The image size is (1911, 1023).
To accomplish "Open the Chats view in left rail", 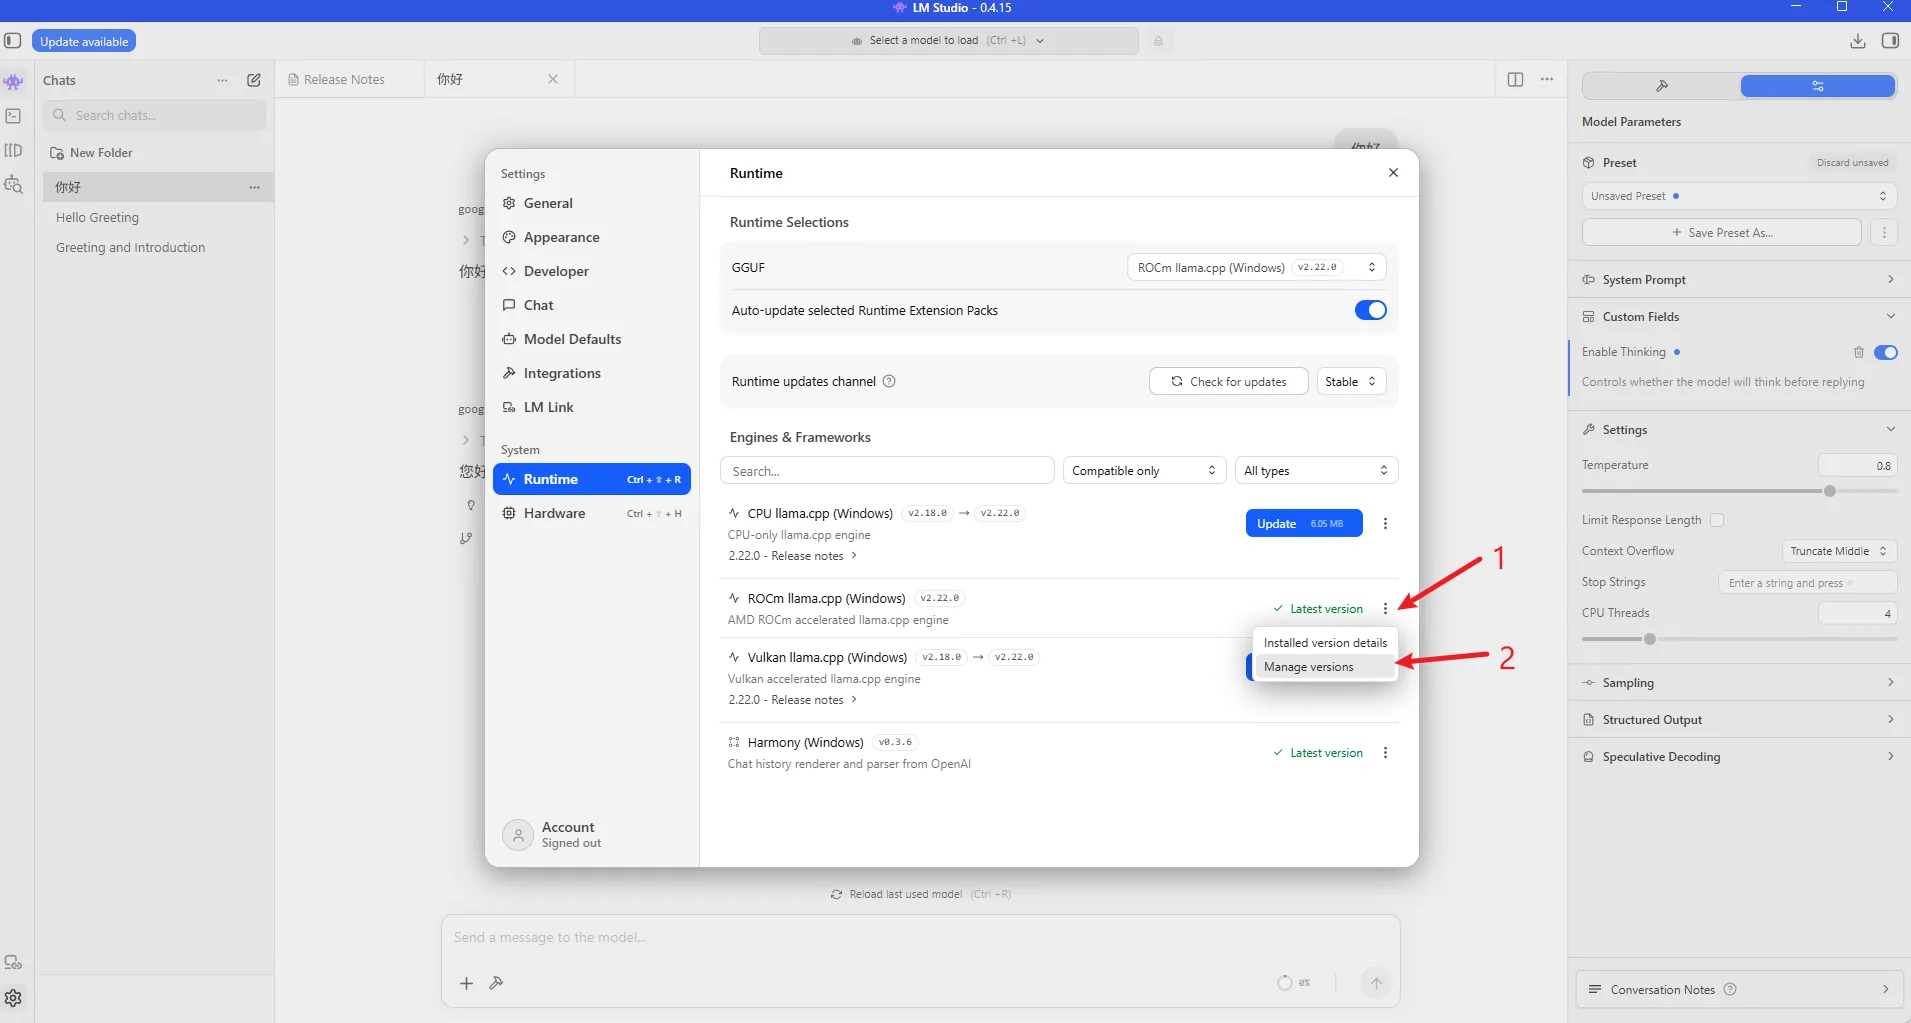I will click(13, 82).
